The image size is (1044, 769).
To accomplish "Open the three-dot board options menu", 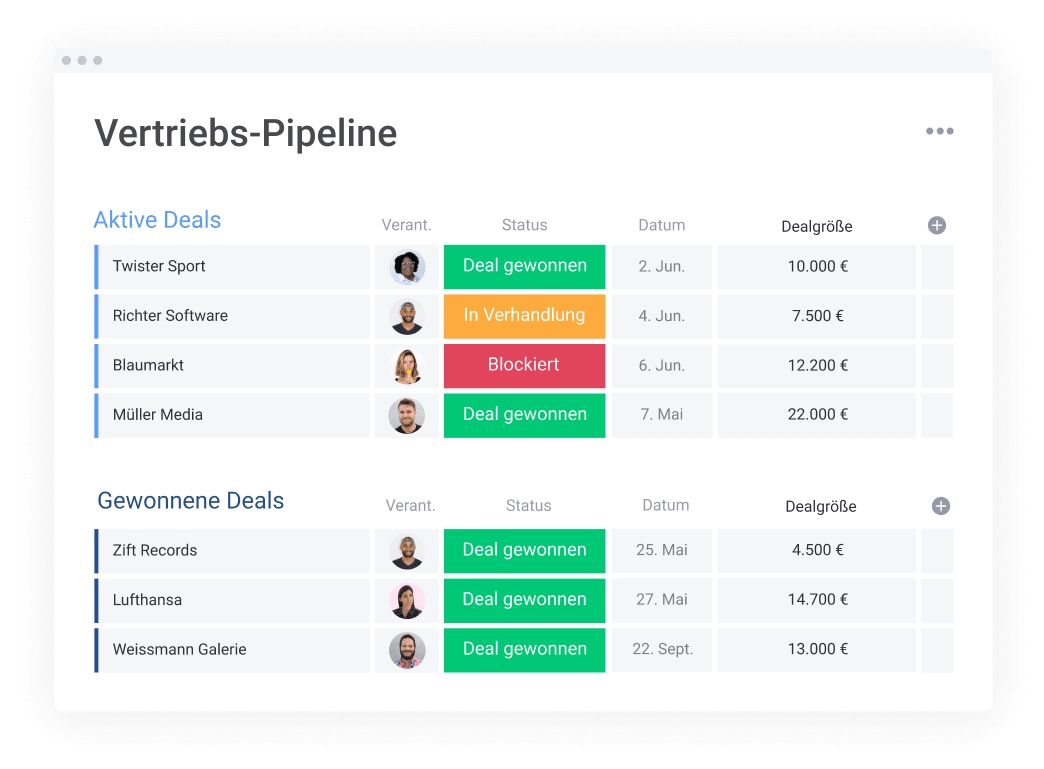I will 939,131.
